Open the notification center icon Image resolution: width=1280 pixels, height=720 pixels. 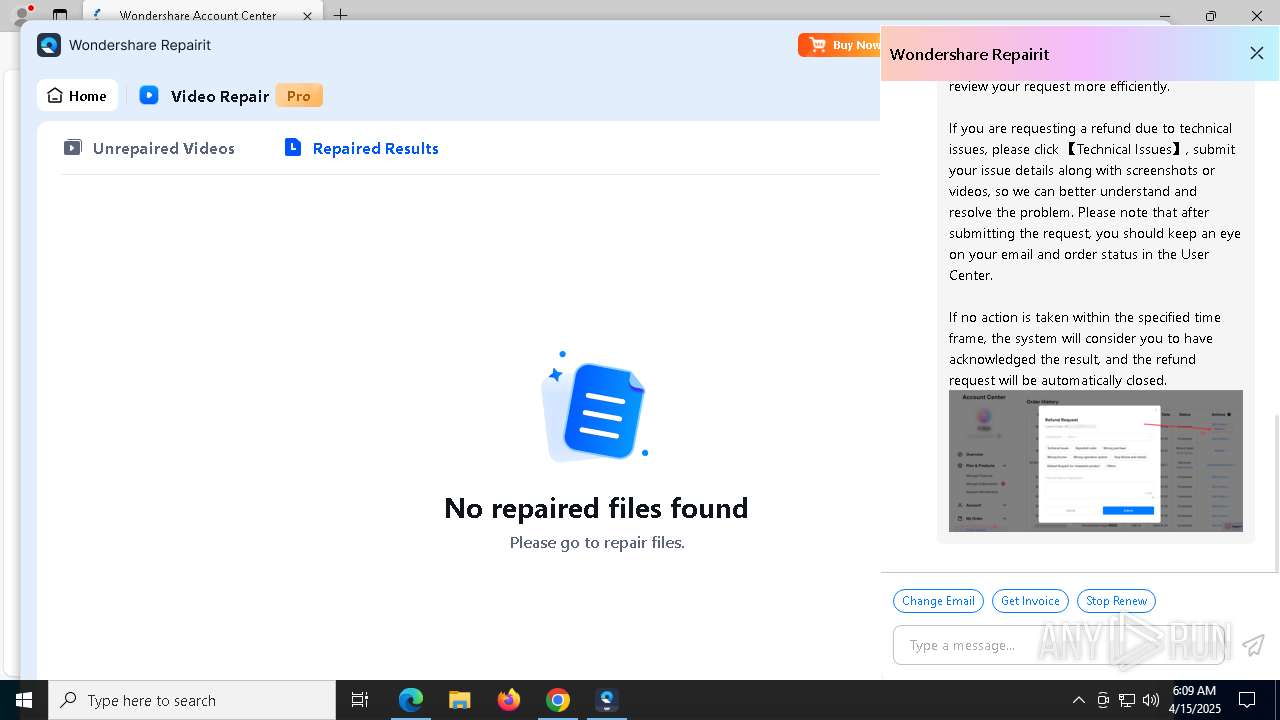pos(1247,700)
